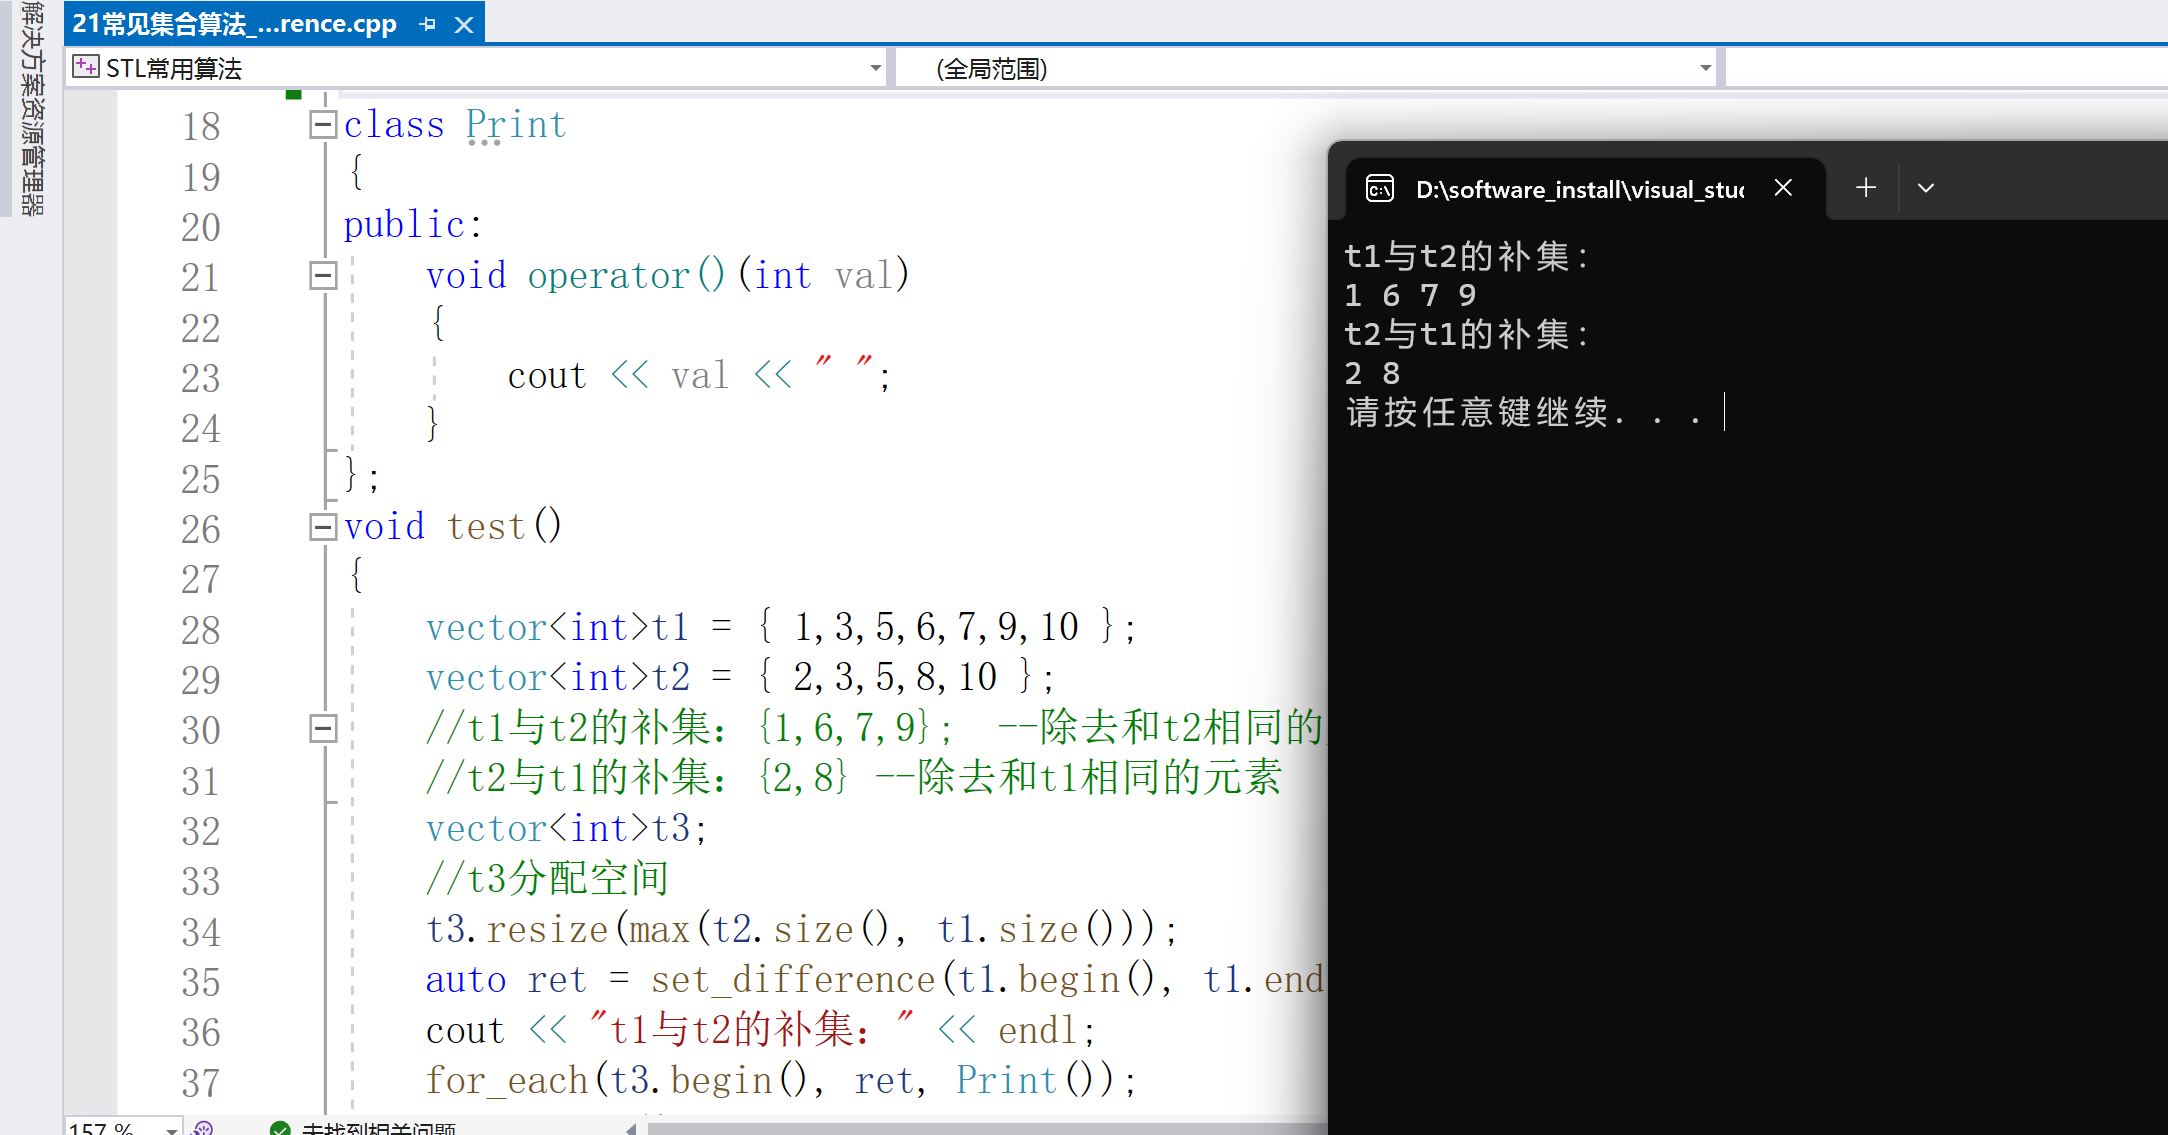Open the console tab dropdown chevron
This screenshot has width=2168, height=1135.
(1925, 188)
